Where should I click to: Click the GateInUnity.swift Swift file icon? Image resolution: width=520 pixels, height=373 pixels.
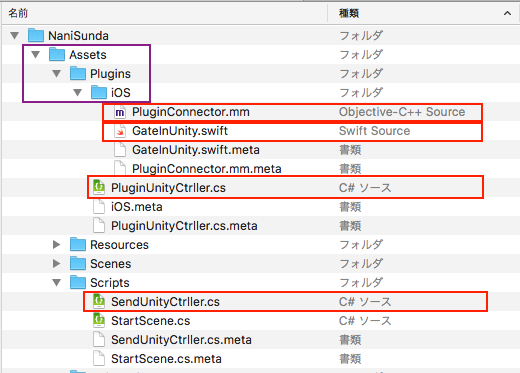coord(120,131)
